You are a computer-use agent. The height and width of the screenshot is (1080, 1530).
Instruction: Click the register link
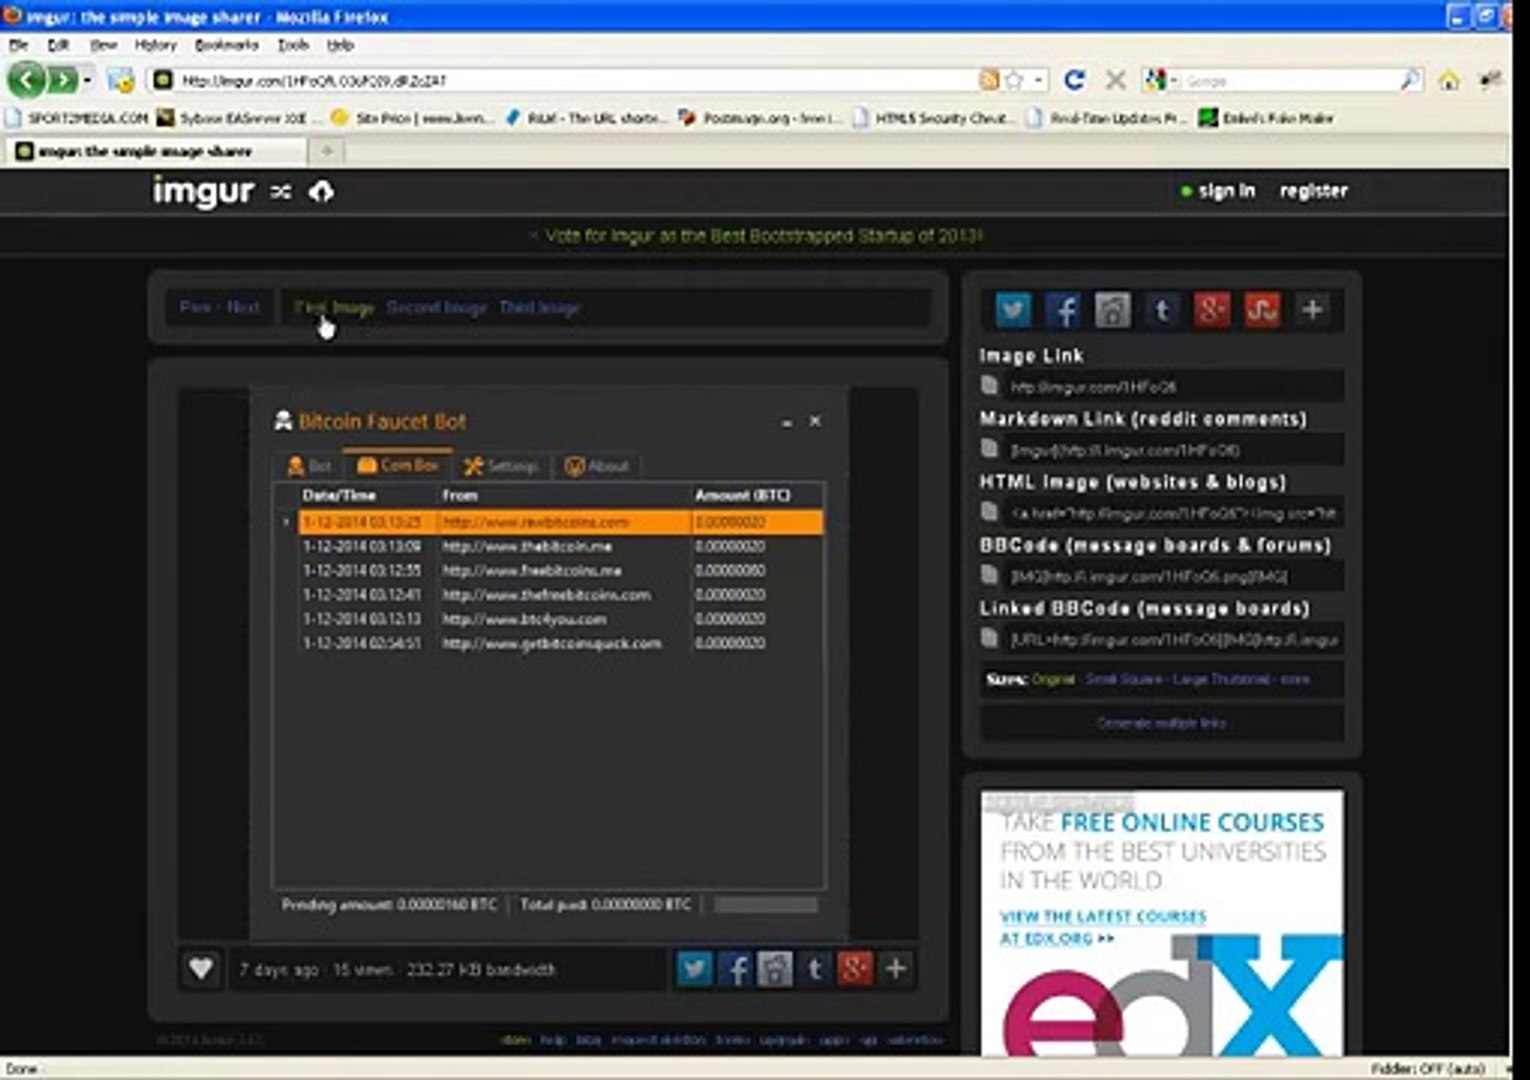1313,190
